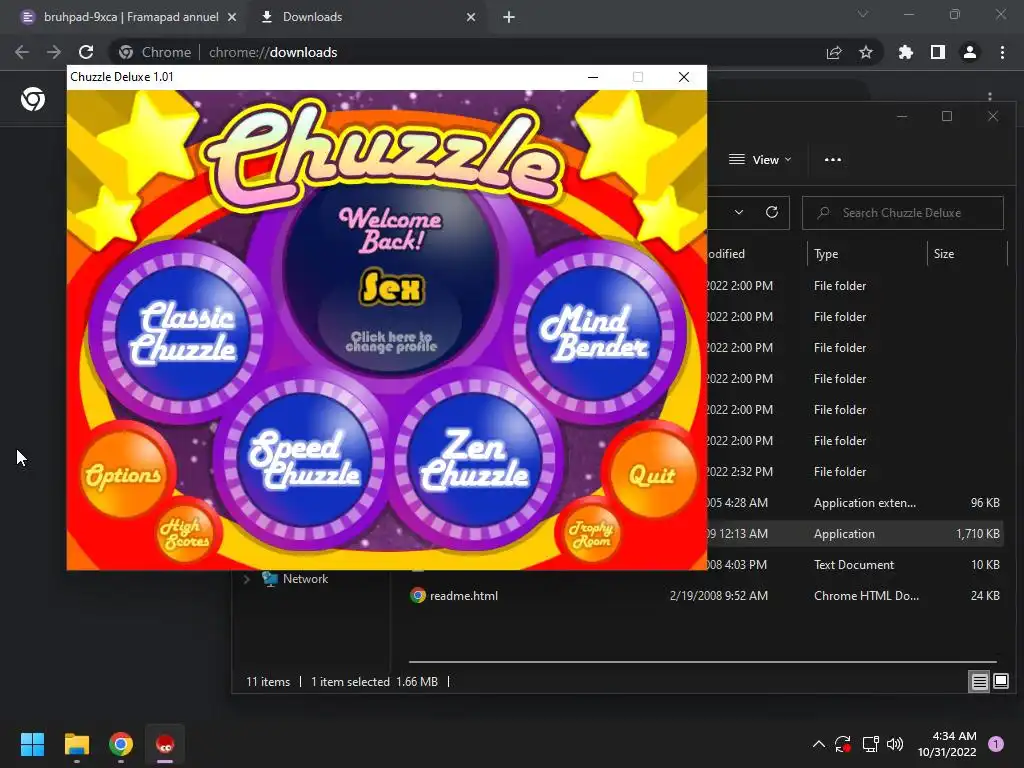
Task: Click the Search Chuzzle Deluxe field
Action: 903,213
